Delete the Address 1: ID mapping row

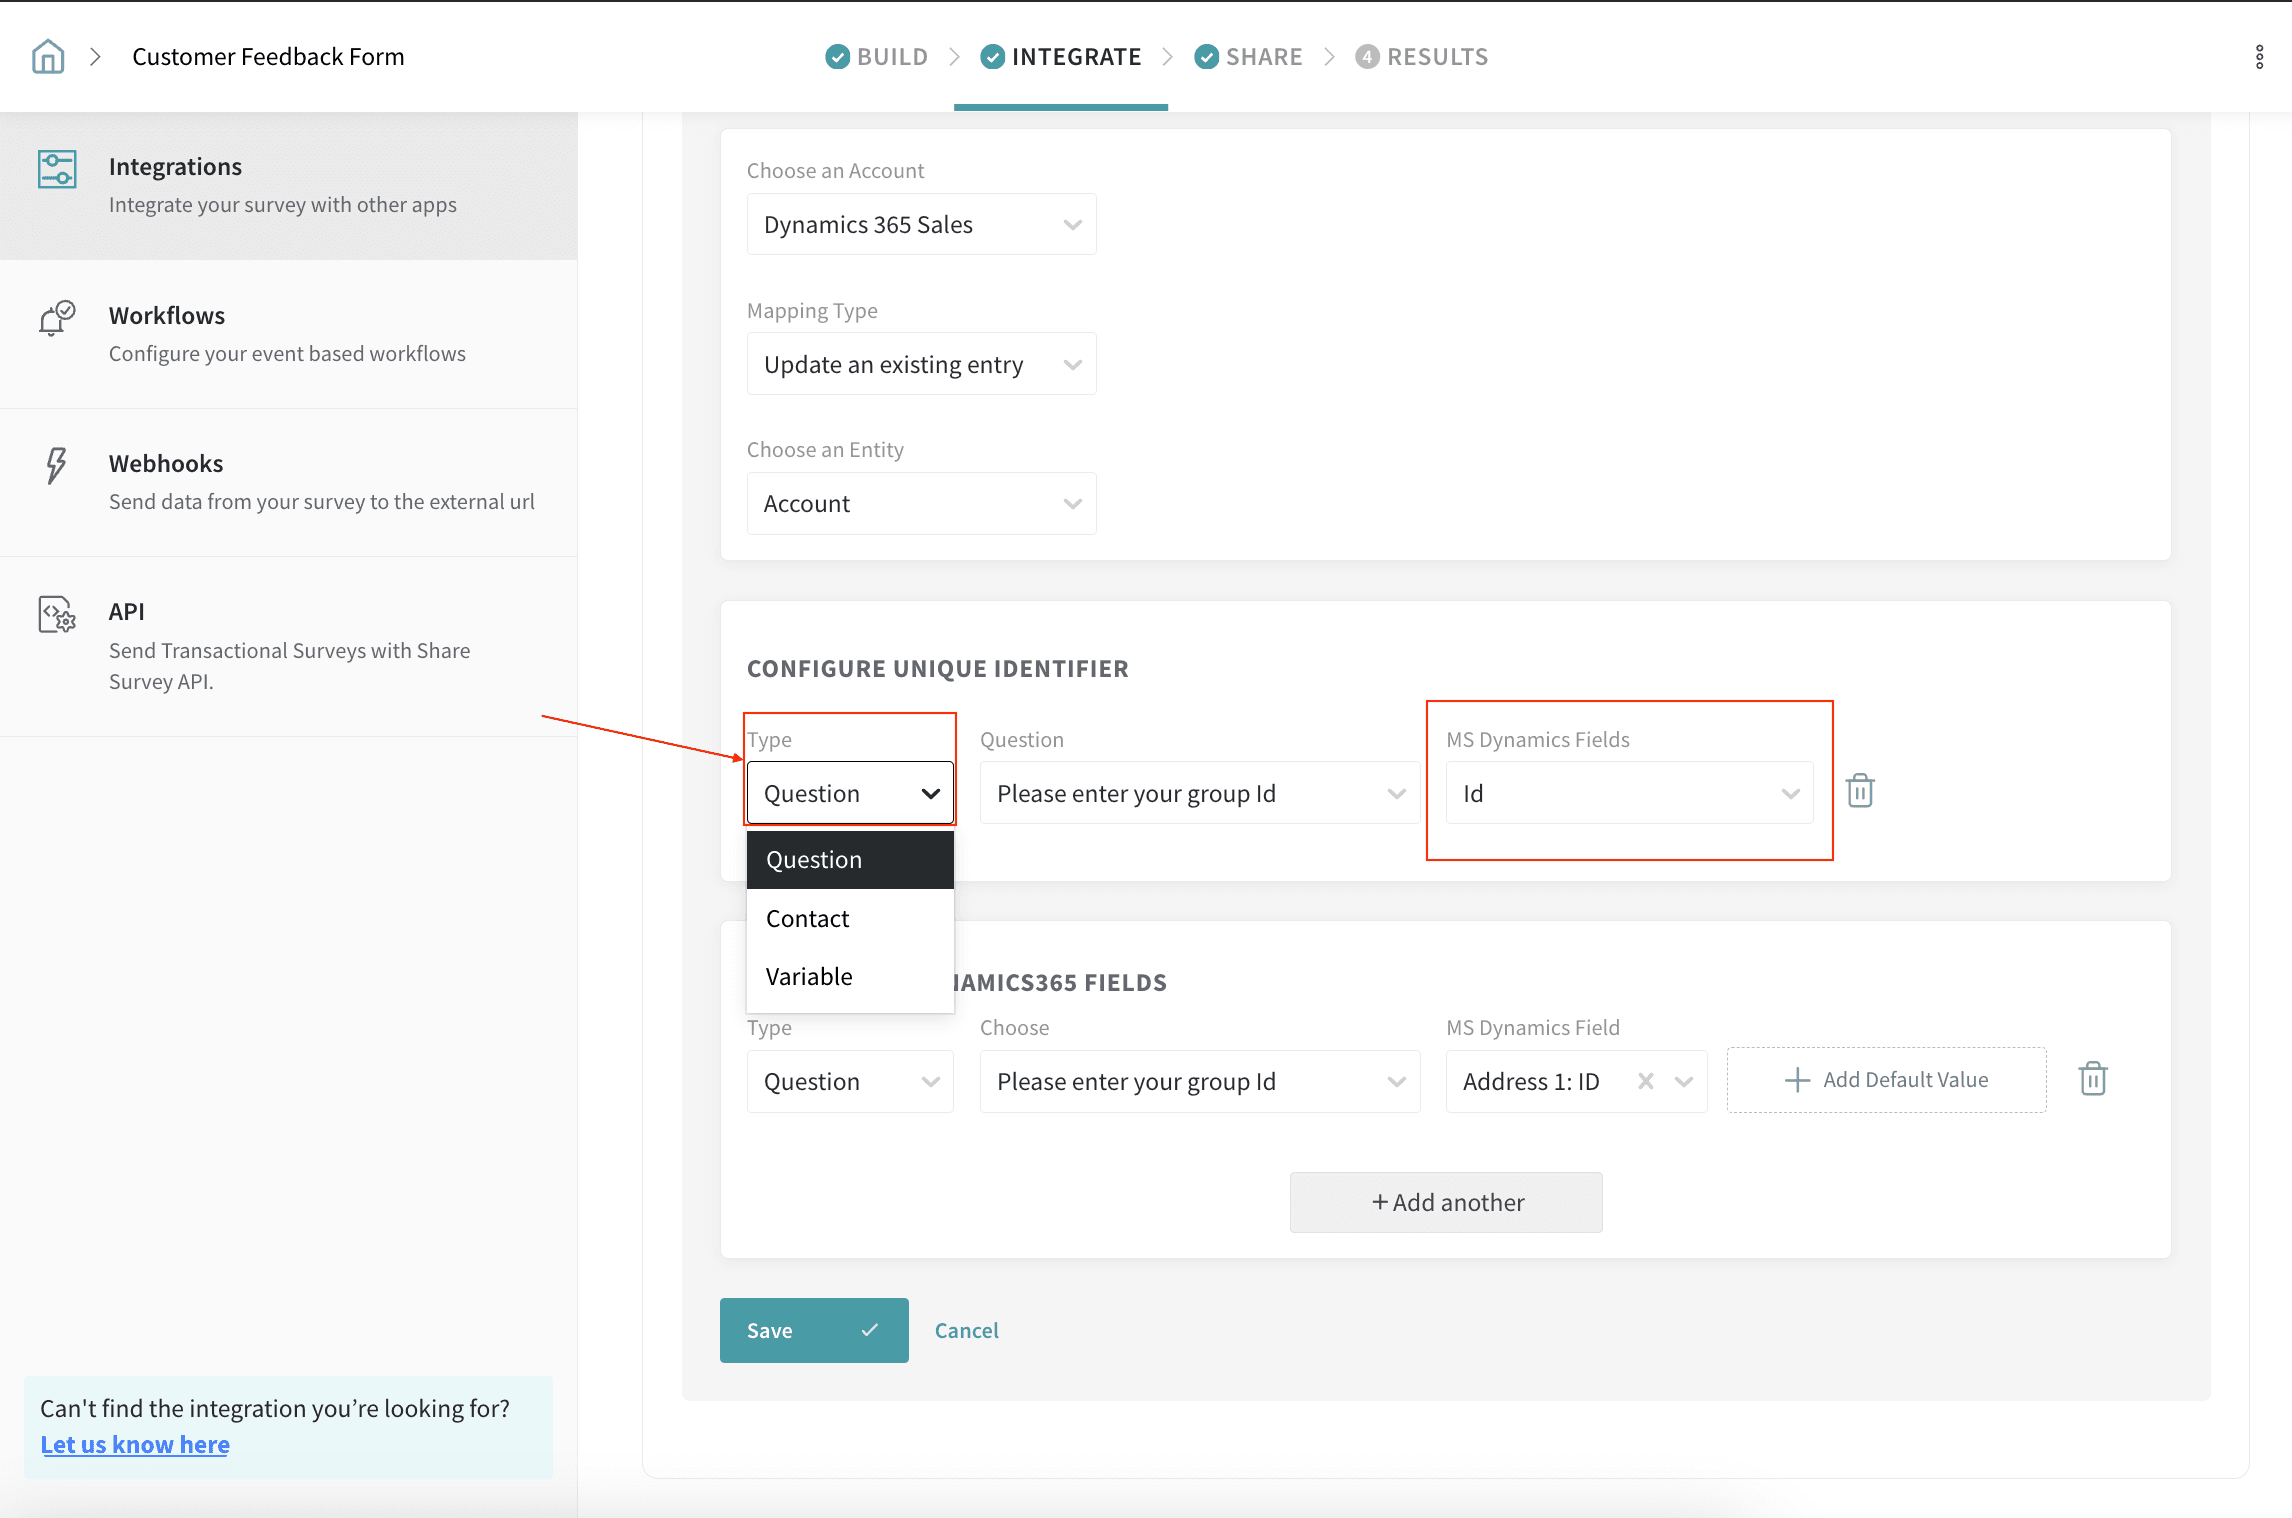[x=2092, y=1079]
